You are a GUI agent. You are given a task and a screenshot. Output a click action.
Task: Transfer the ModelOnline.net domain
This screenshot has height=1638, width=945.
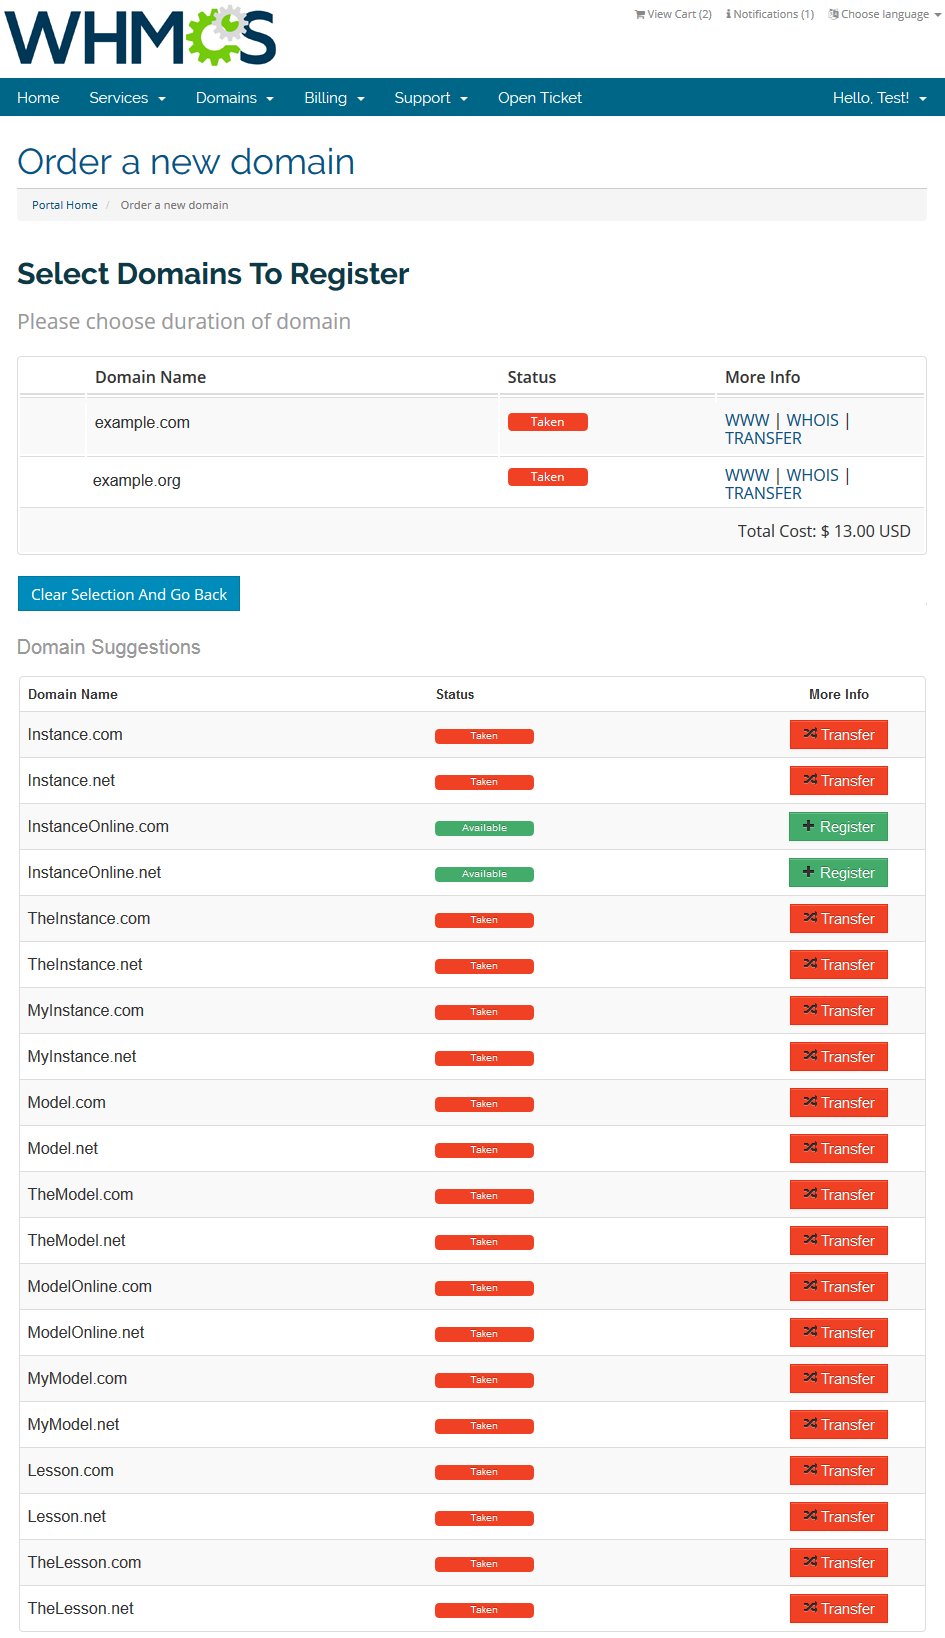click(x=839, y=1333)
